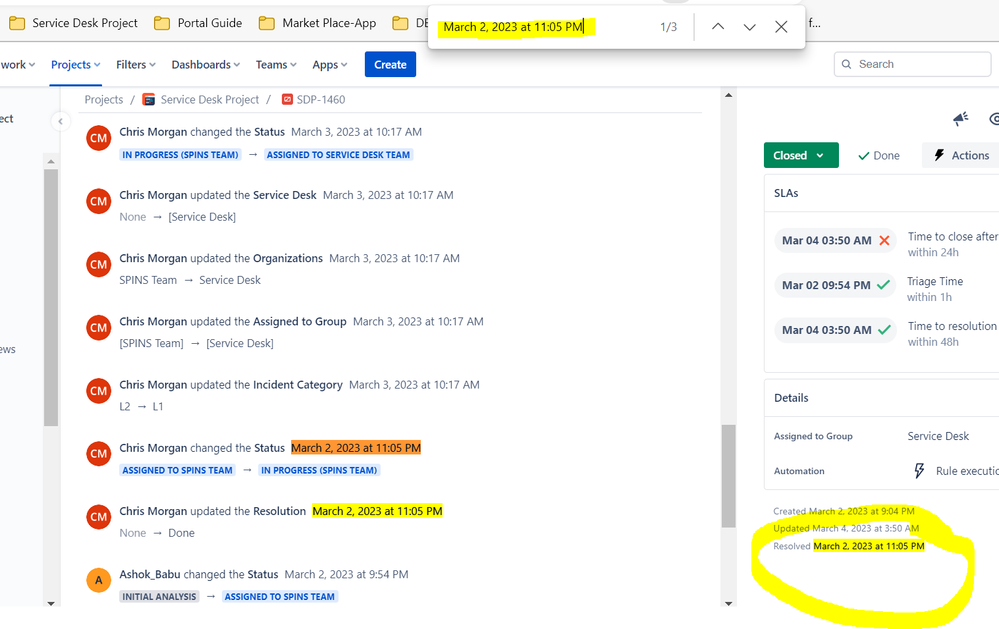Open the Teams menu

click(276, 65)
